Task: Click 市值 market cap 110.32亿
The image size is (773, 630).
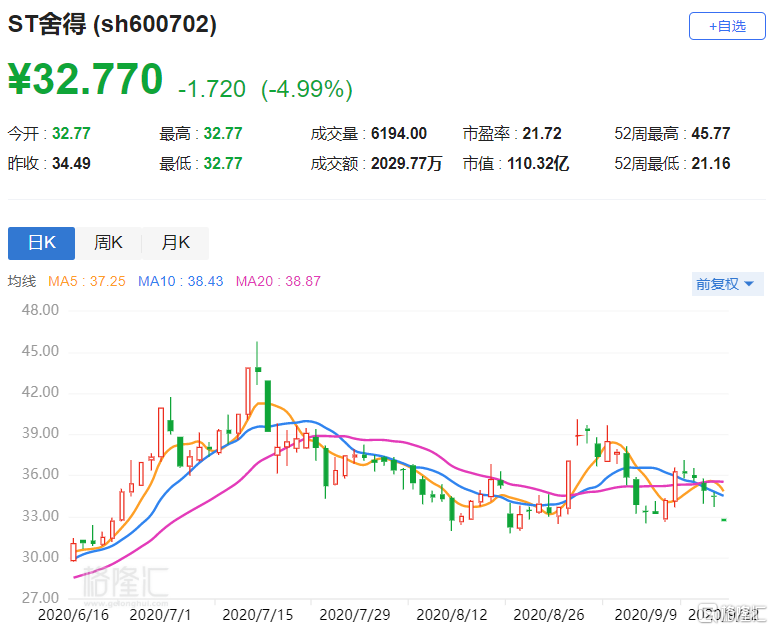Action: click(x=538, y=164)
